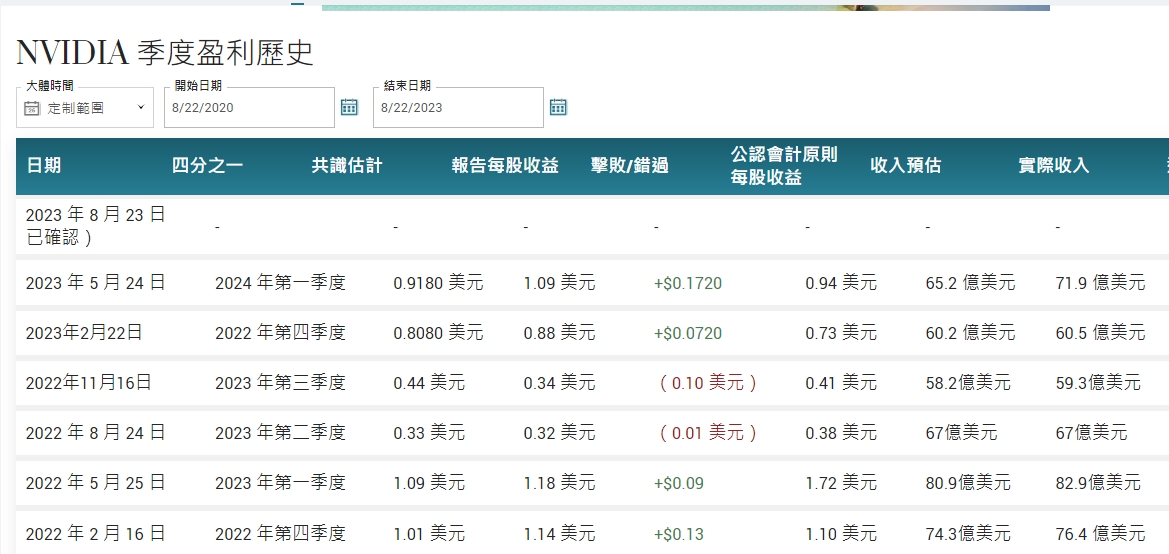Click GAAP EPS 0.73 美元
This screenshot has height=554, width=1169.
[841, 333]
